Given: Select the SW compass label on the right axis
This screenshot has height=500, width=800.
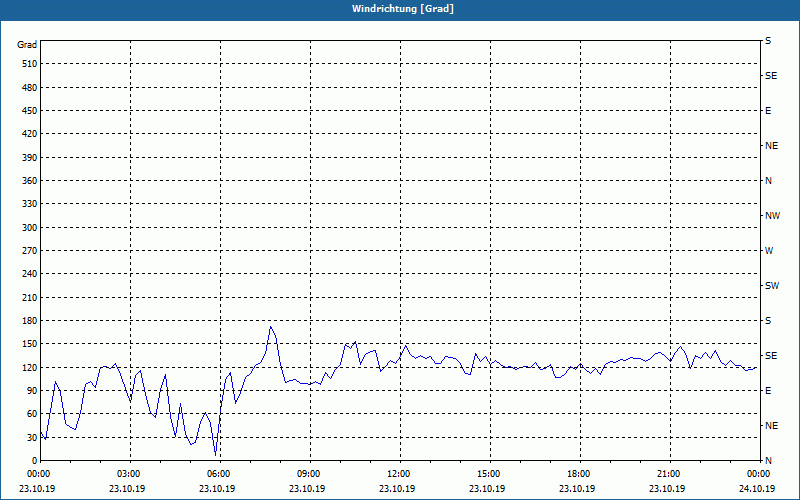Looking at the screenshot, I should click(772, 286).
